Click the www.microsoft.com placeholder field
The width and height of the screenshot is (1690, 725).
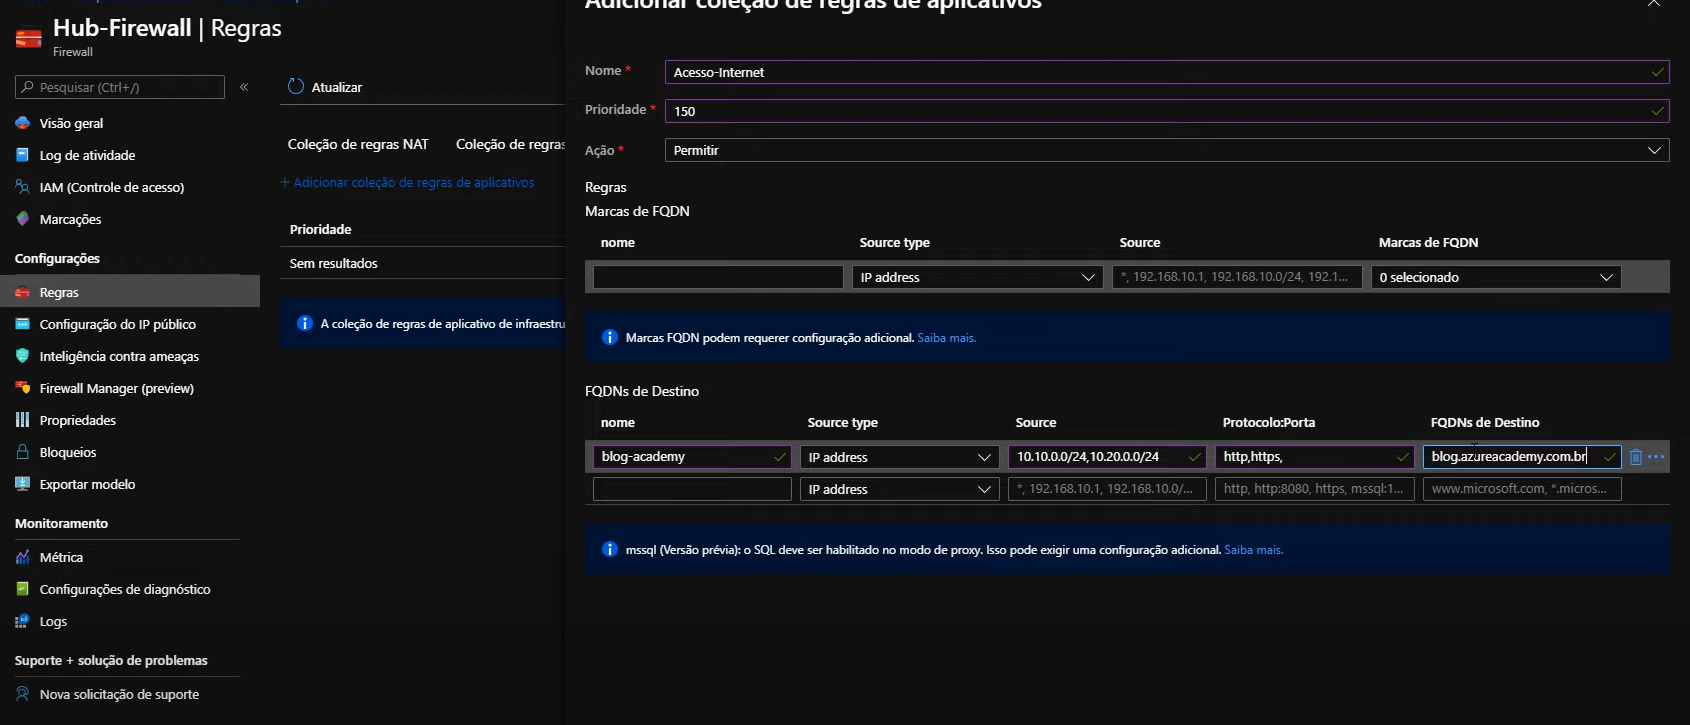[1522, 489]
